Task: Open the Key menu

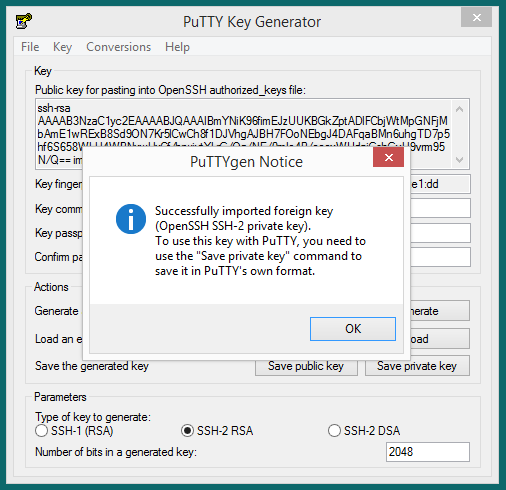Action: [x=62, y=47]
